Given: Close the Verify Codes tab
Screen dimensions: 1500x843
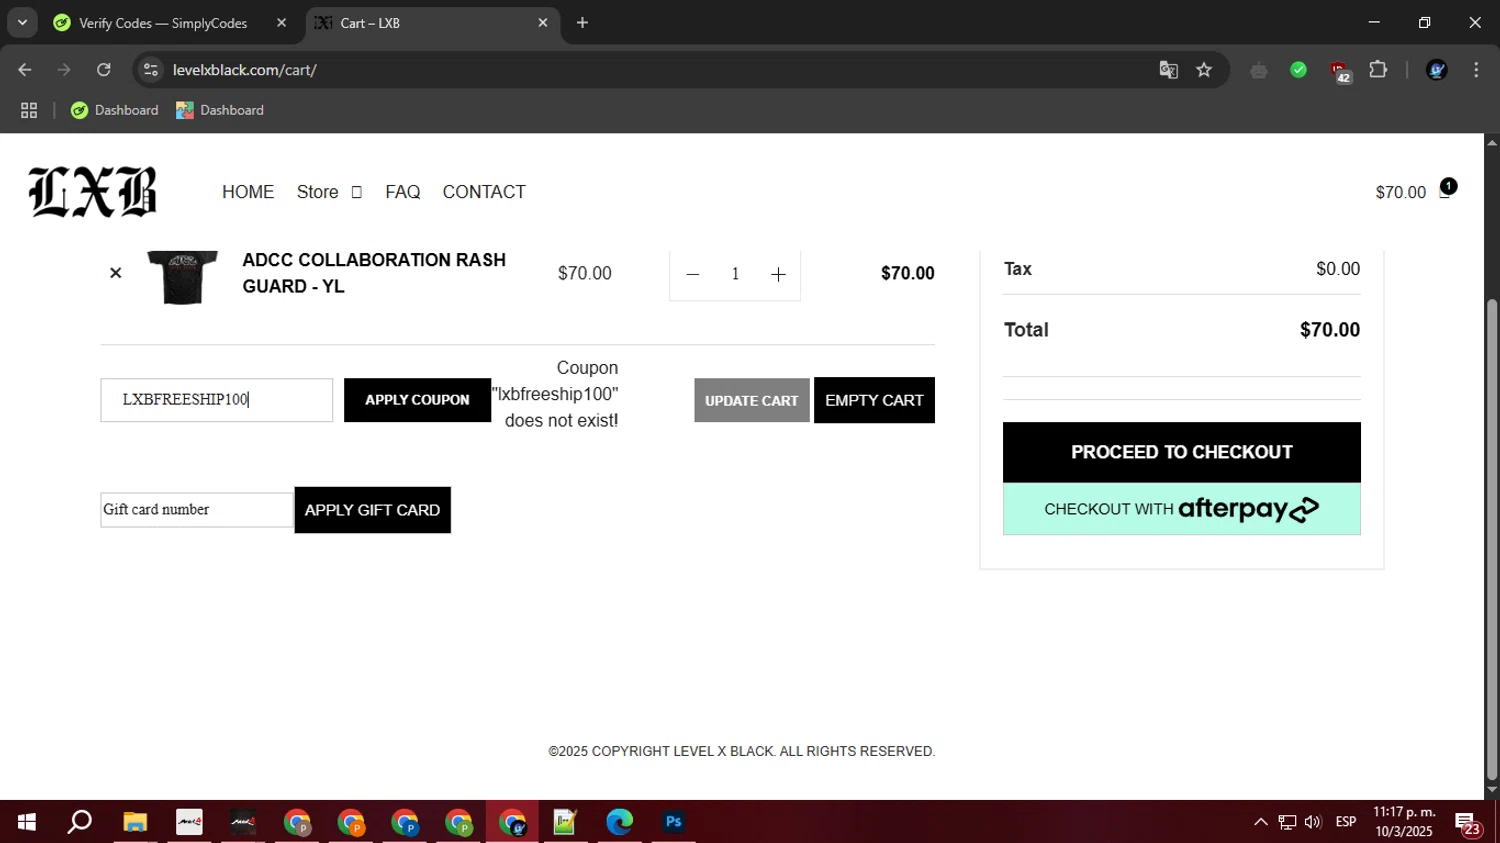Looking at the screenshot, I should click(281, 23).
